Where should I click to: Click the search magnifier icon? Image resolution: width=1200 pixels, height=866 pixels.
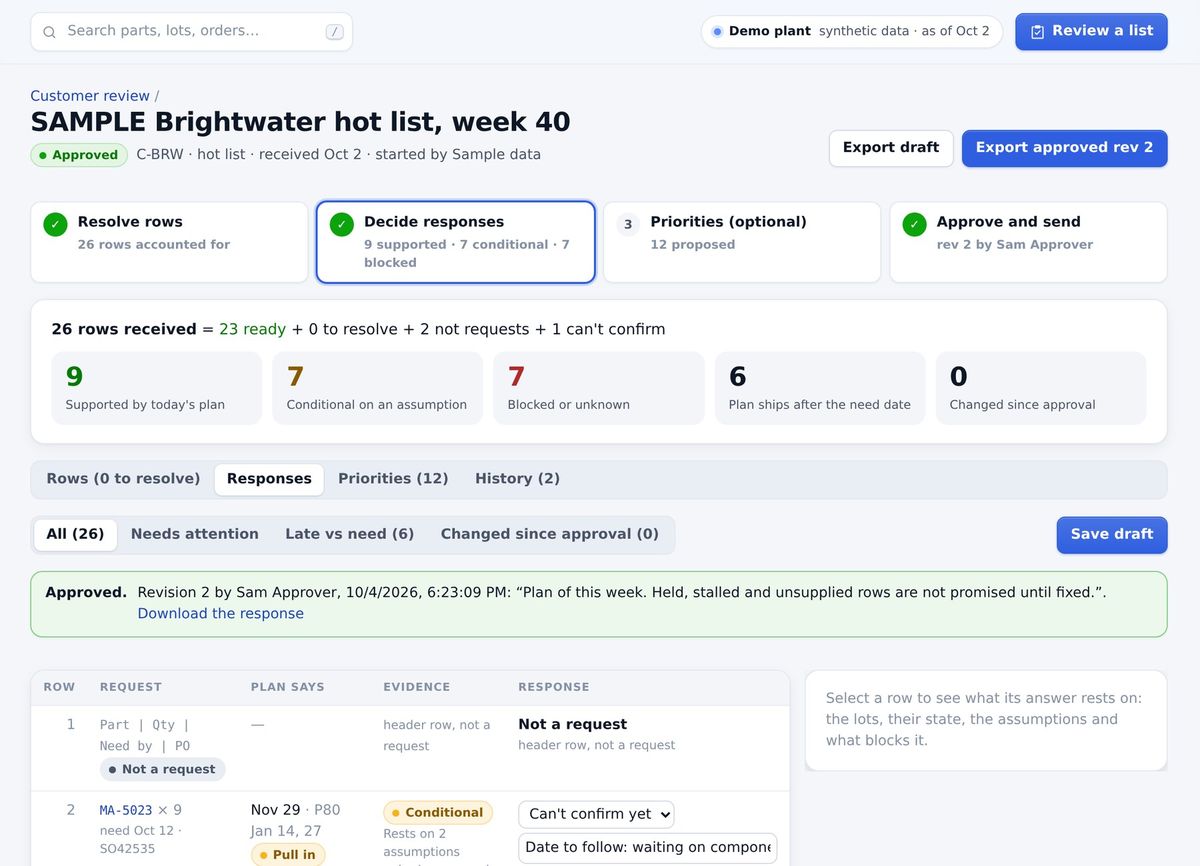(x=49, y=32)
